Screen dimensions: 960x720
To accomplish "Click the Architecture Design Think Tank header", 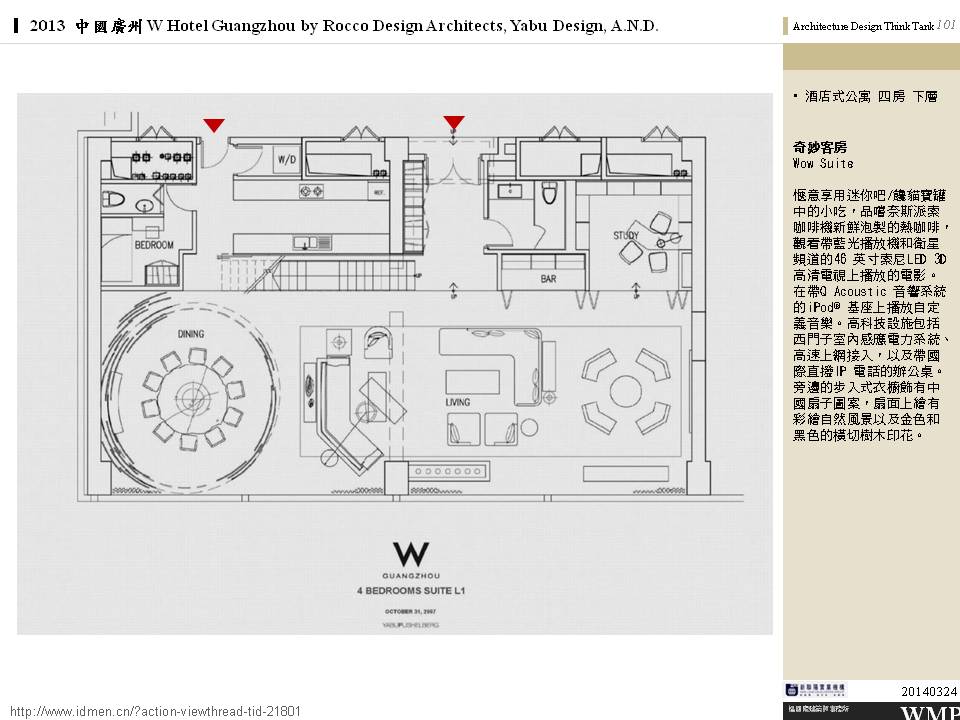I will click(862, 27).
